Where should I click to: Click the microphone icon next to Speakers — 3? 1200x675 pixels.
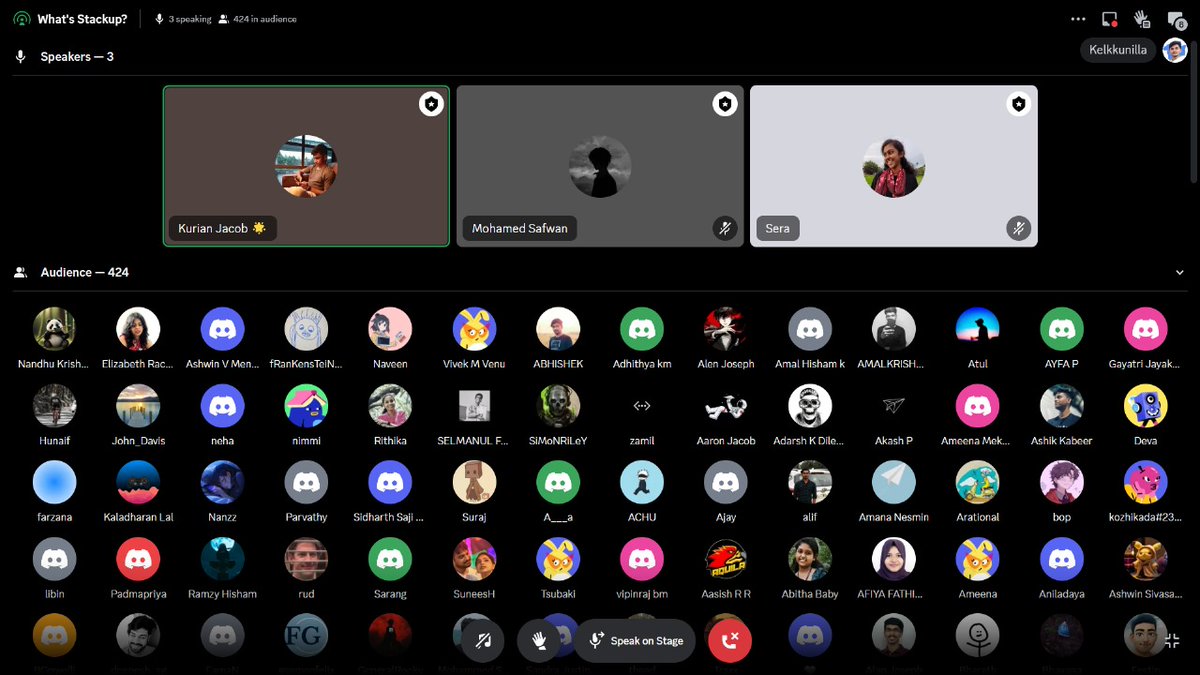(x=20, y=57)
